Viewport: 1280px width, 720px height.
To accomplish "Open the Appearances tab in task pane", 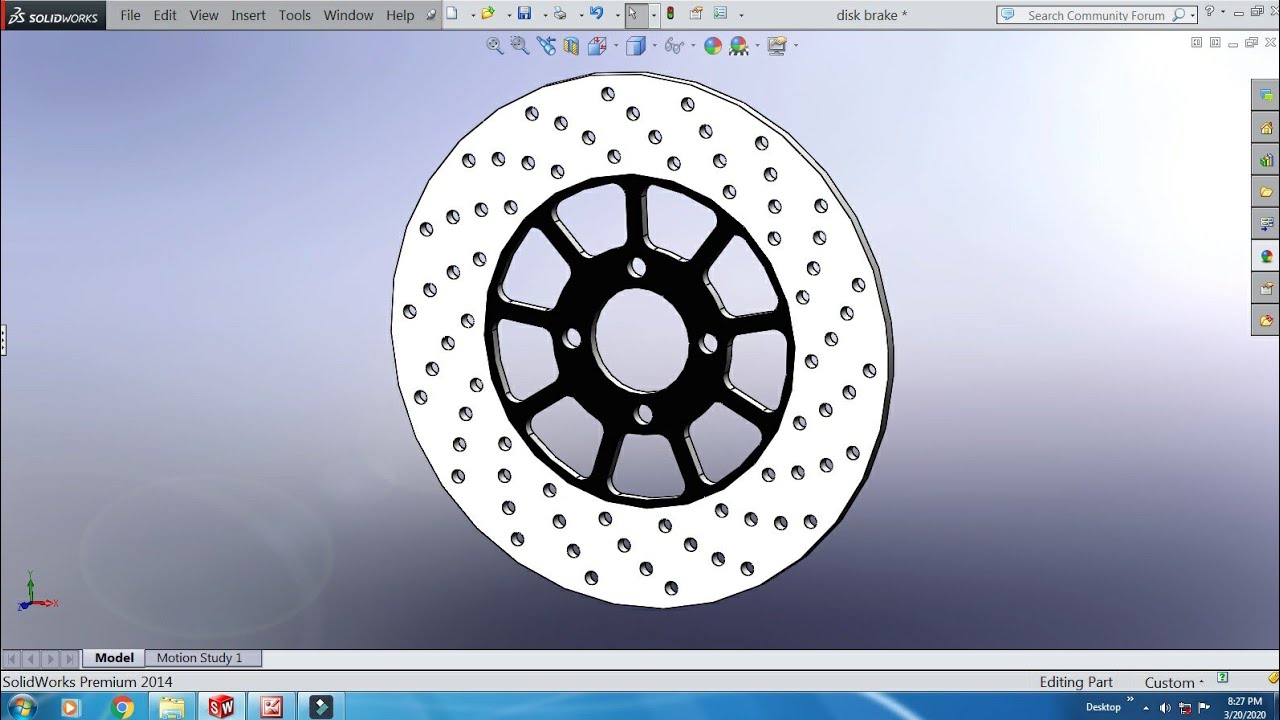I will (x=1266, y=256).
